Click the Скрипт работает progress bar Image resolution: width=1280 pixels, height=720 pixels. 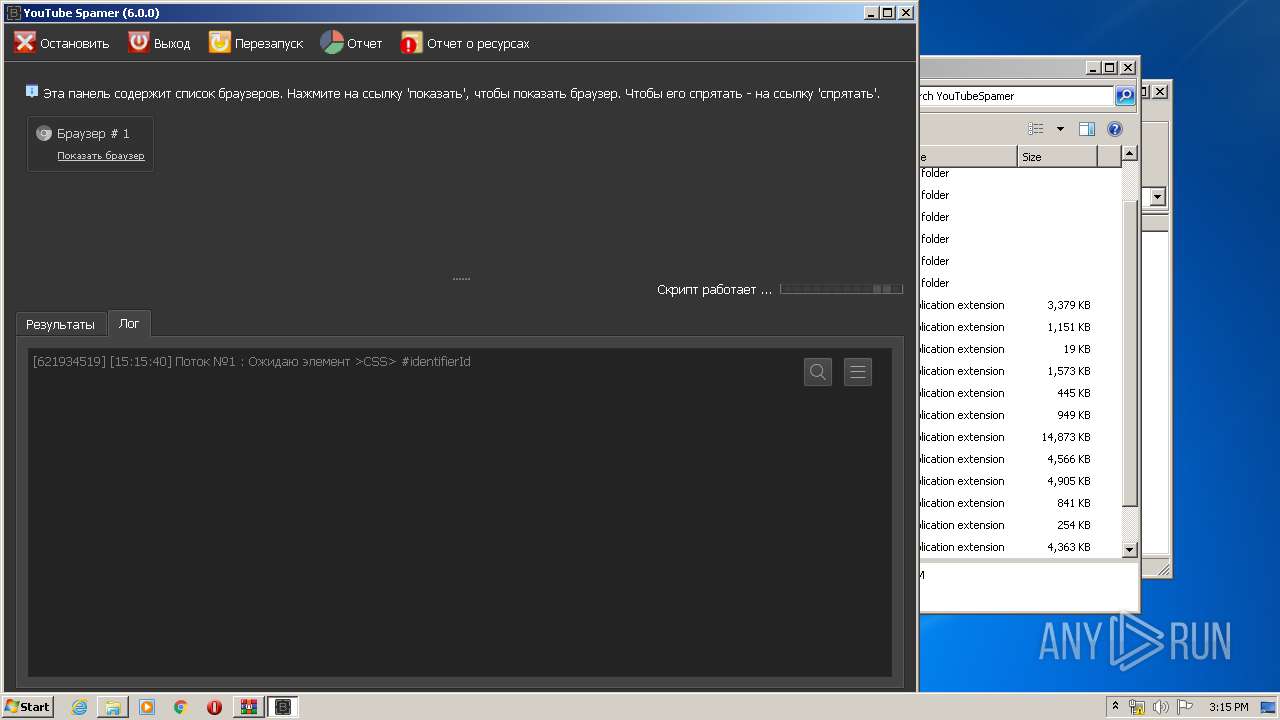pos(841,289)
